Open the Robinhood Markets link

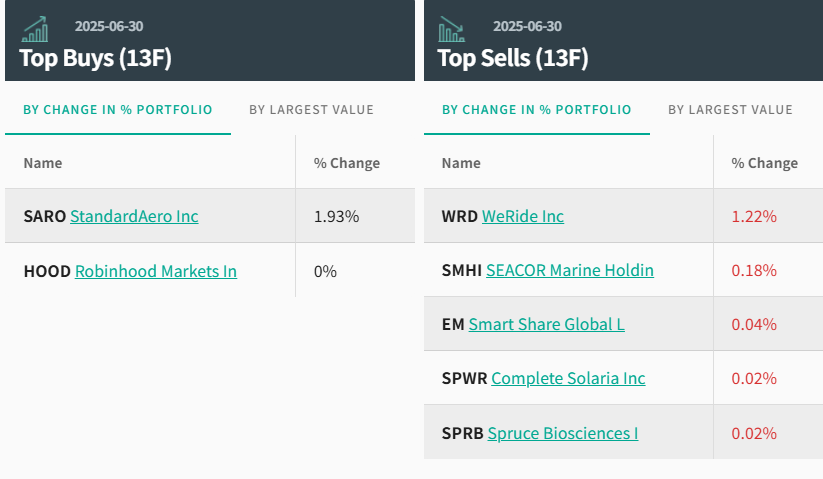point(156,271)
